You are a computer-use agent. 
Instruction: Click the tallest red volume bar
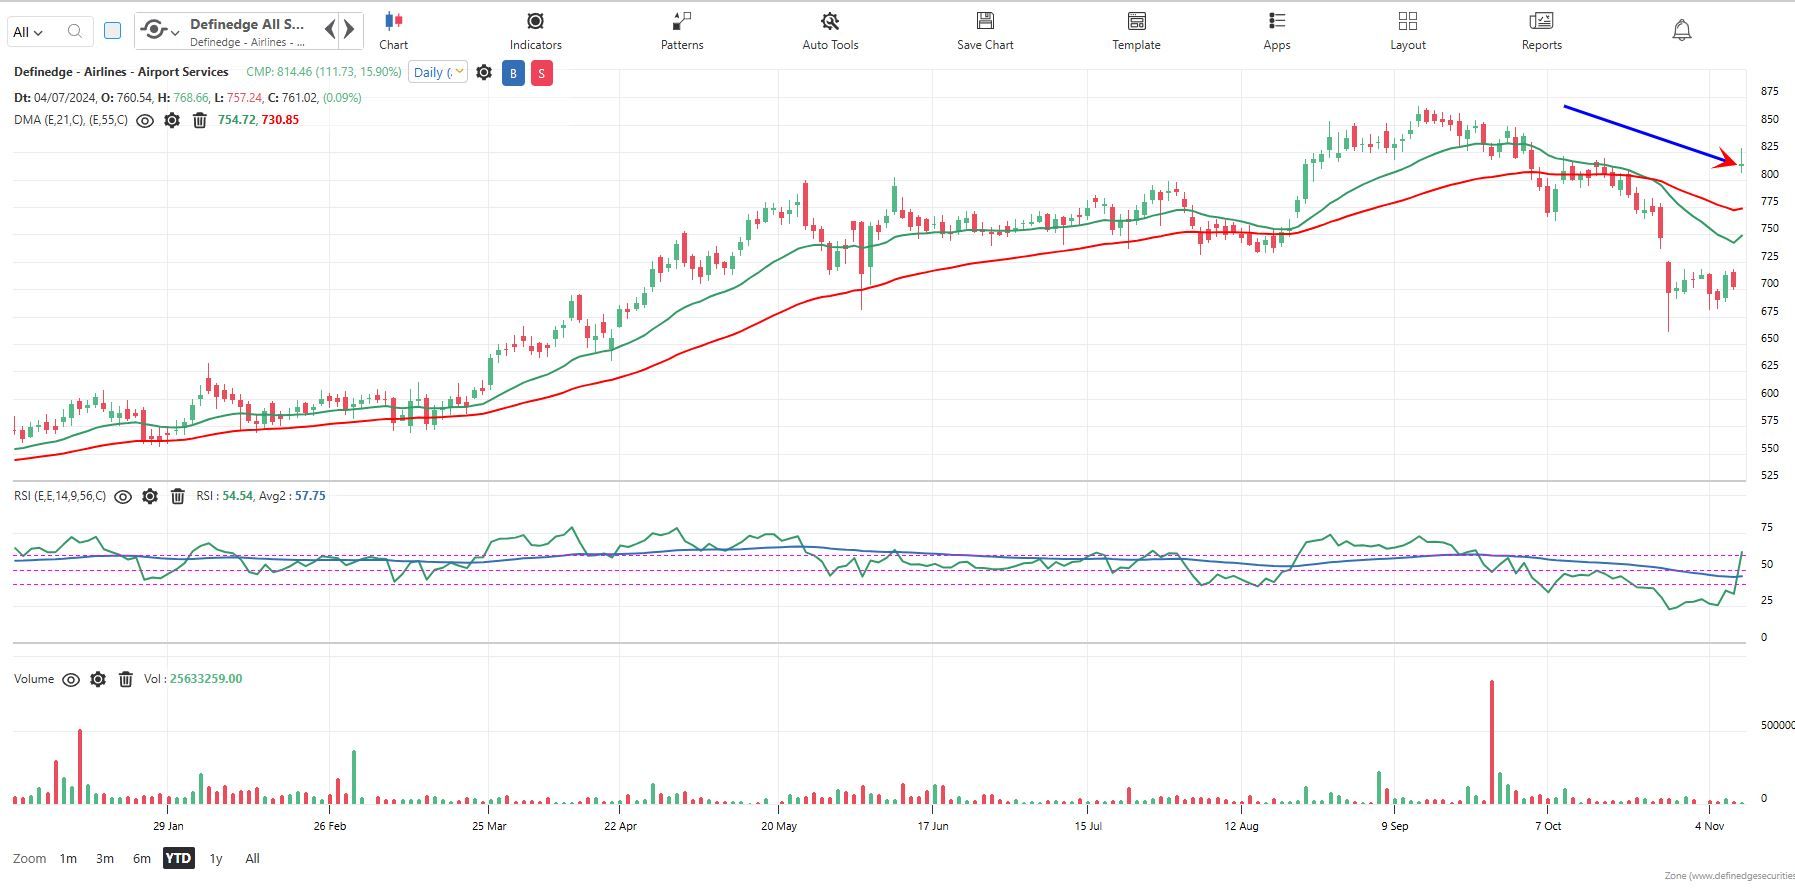pyautogui.click(x=1492, y=742)
